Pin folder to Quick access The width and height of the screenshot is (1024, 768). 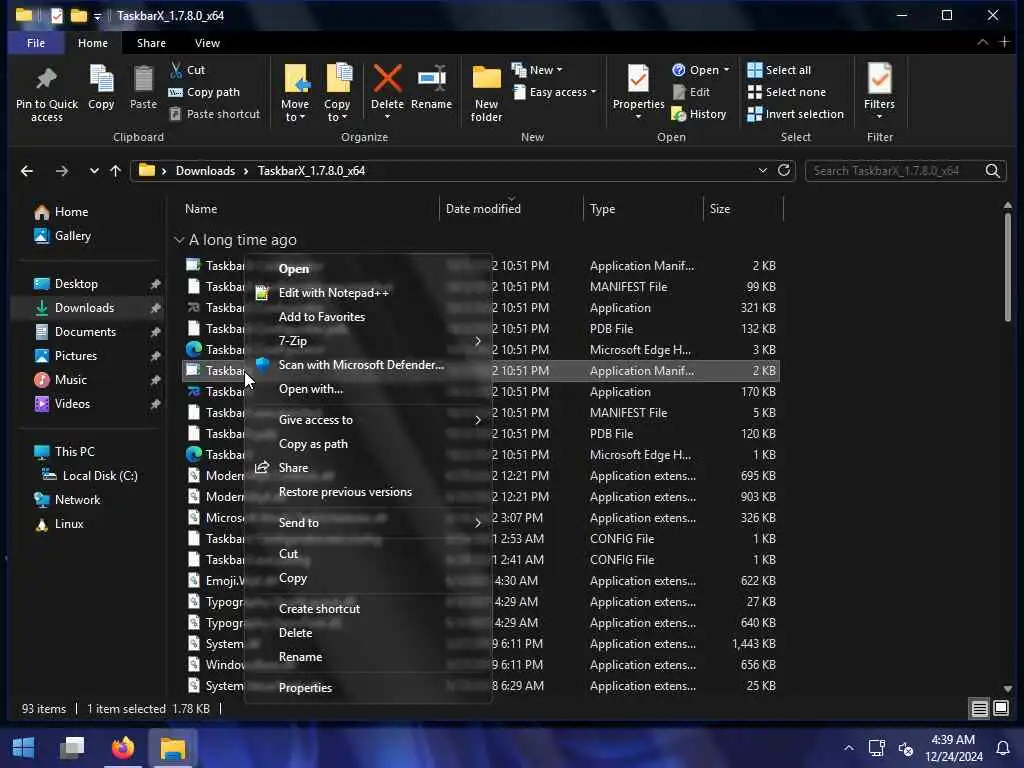pyautogui.click(x=46, y=93)
